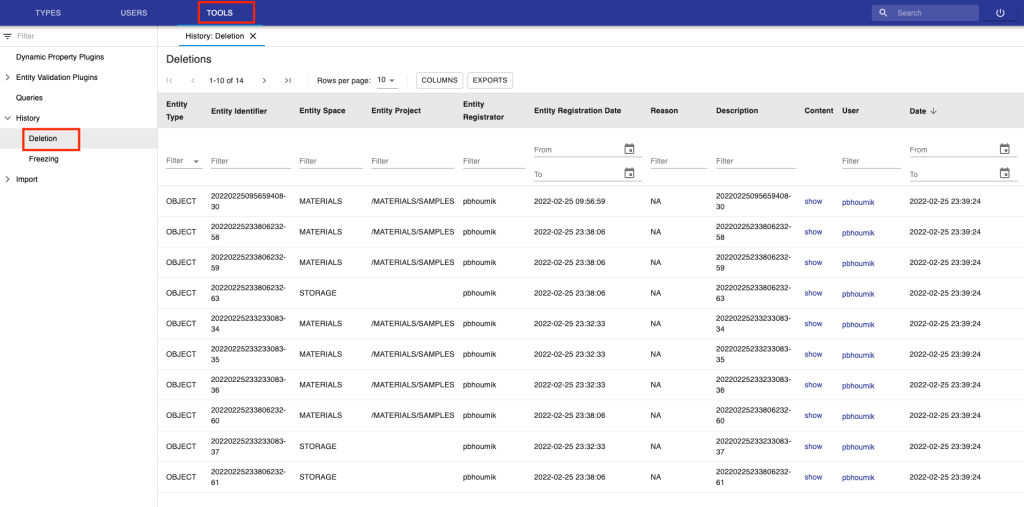The width and height of the screenshot is (1024, 507).
Task: Select Deletion under History
Action: tap(43, 139)
